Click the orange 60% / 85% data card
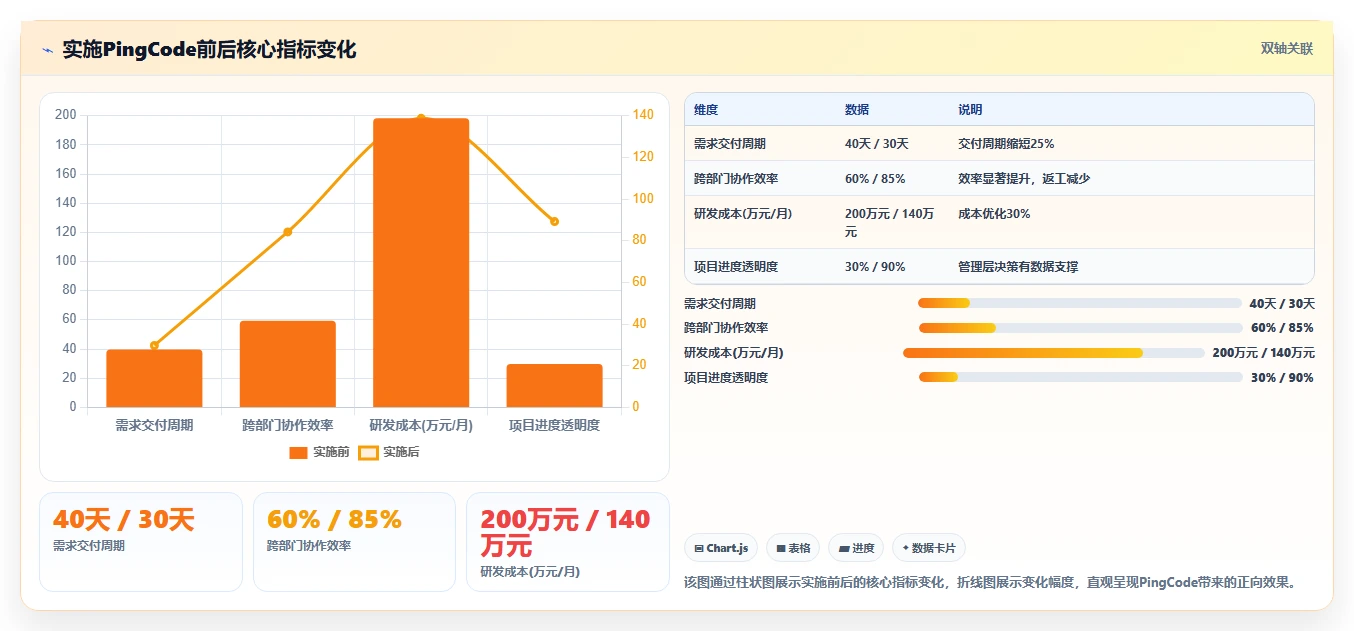This screenshot has width=1354, height=631. coord(354,542)
